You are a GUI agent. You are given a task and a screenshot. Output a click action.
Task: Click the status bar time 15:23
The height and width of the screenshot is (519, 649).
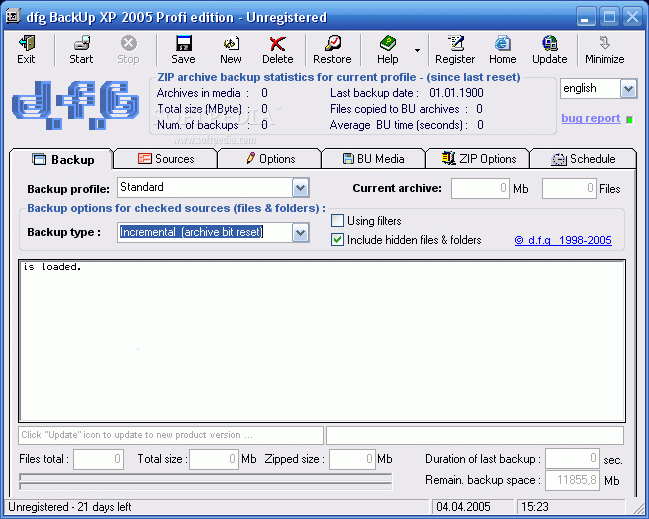(534, 507)
